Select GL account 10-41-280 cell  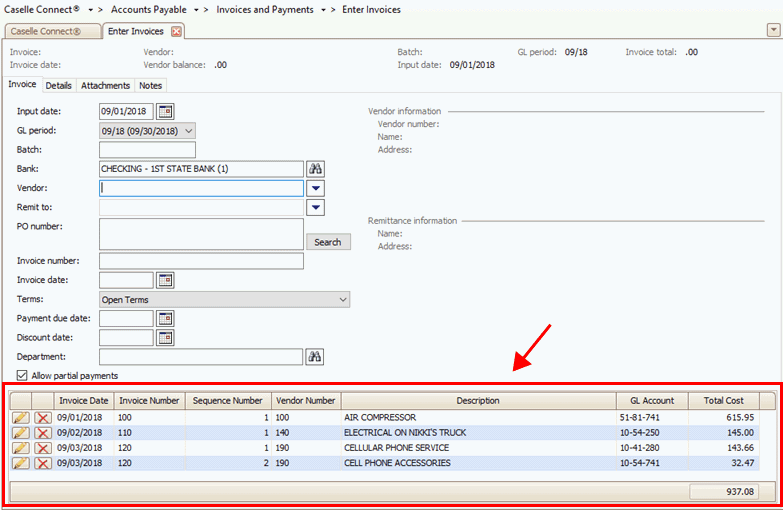pyautogui.click(x=652, y=448)
